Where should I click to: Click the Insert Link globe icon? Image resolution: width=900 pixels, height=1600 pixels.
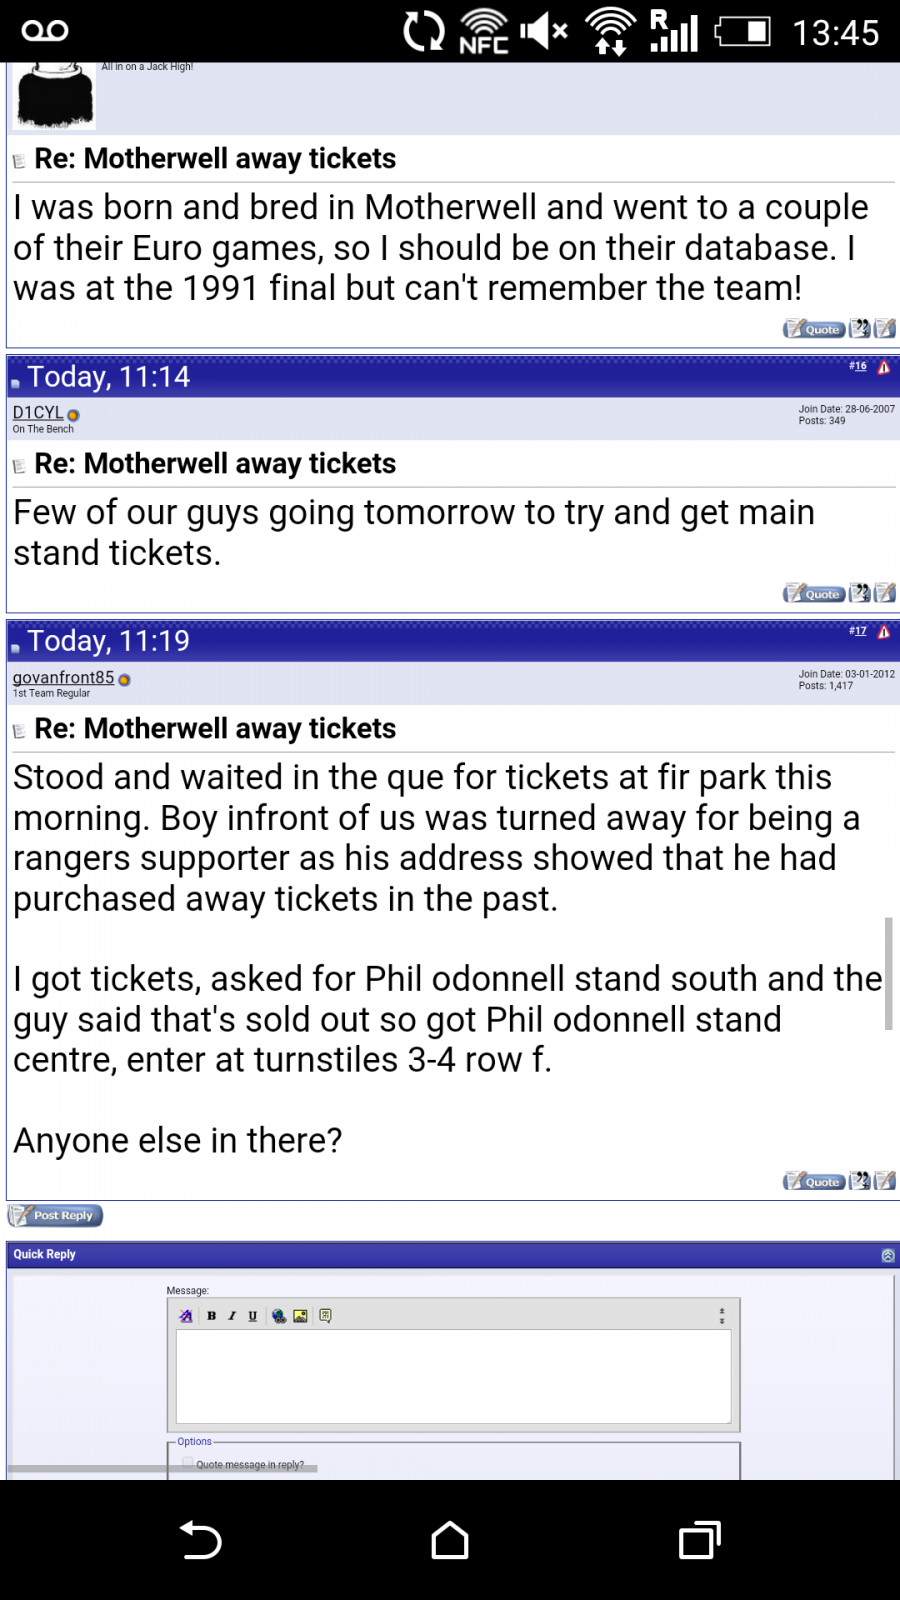click(x=279, y=1316)
